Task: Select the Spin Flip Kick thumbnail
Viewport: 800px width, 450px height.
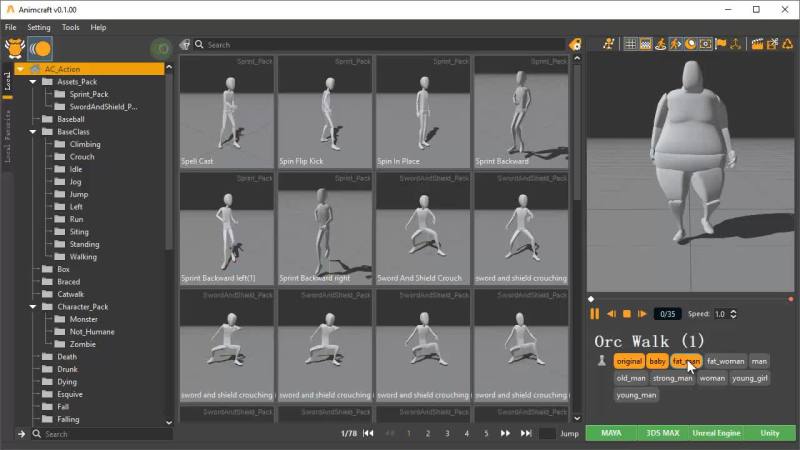Action: 324,112
